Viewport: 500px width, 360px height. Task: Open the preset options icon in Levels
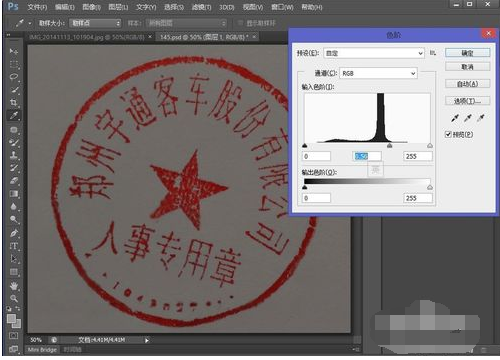433,53
